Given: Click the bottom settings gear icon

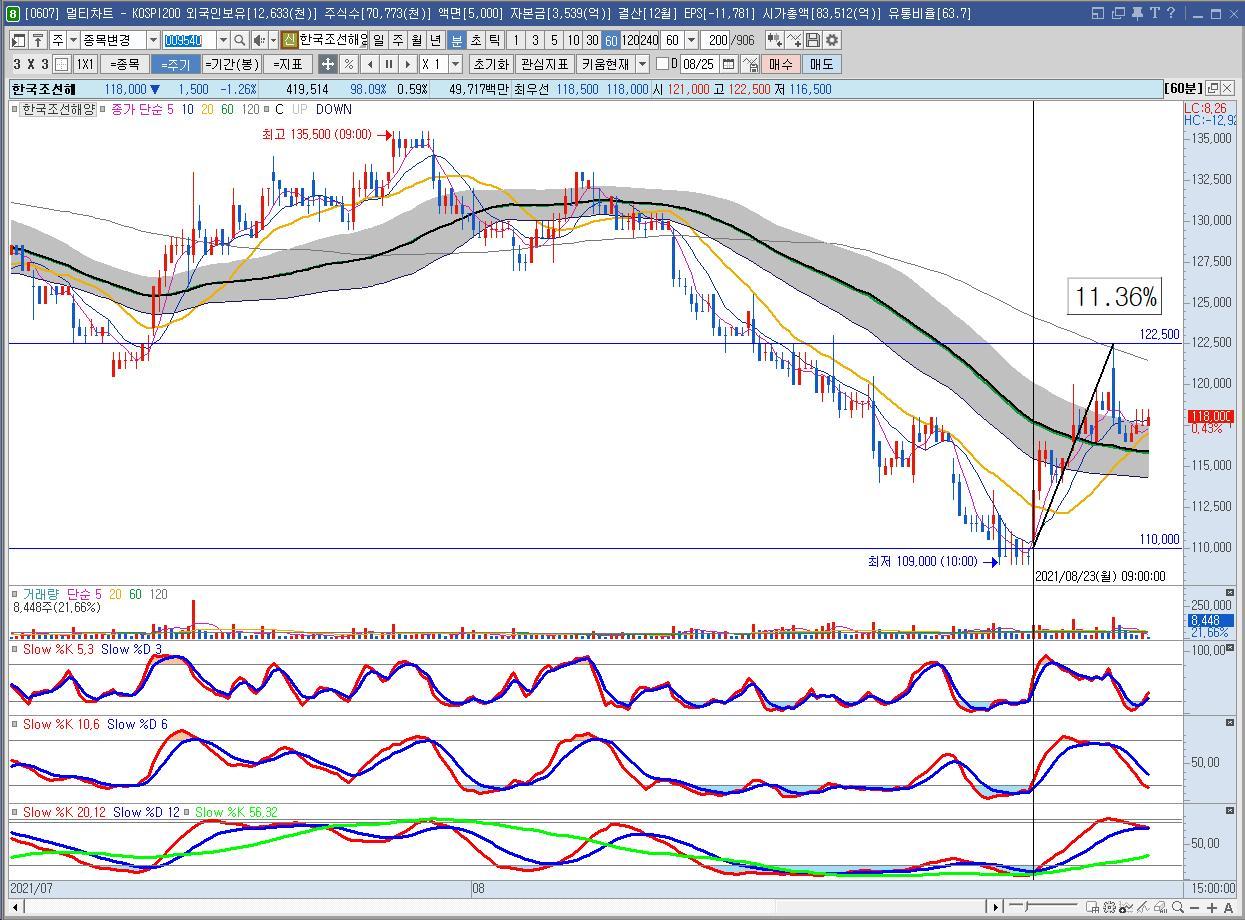Looking at the screenshot, I should (1109, 907).
